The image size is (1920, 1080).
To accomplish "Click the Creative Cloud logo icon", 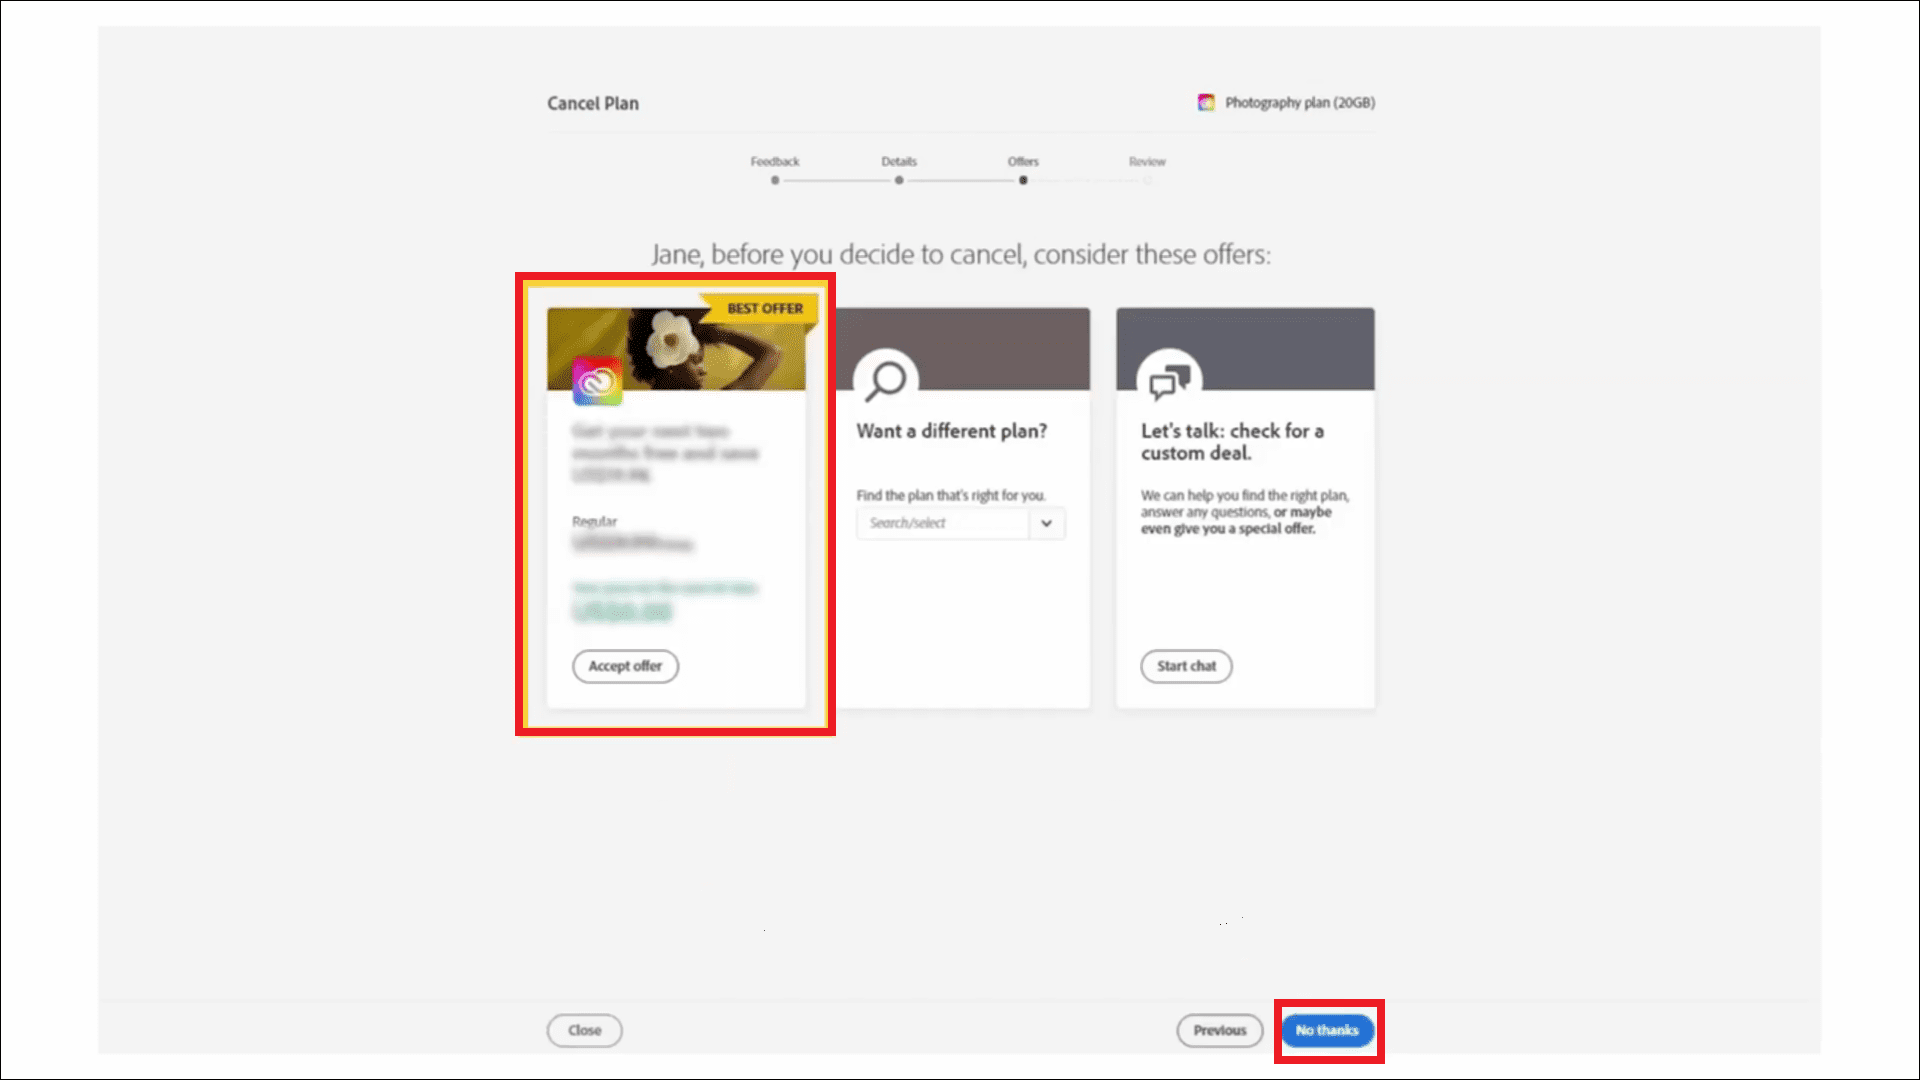I will (597, 381).
